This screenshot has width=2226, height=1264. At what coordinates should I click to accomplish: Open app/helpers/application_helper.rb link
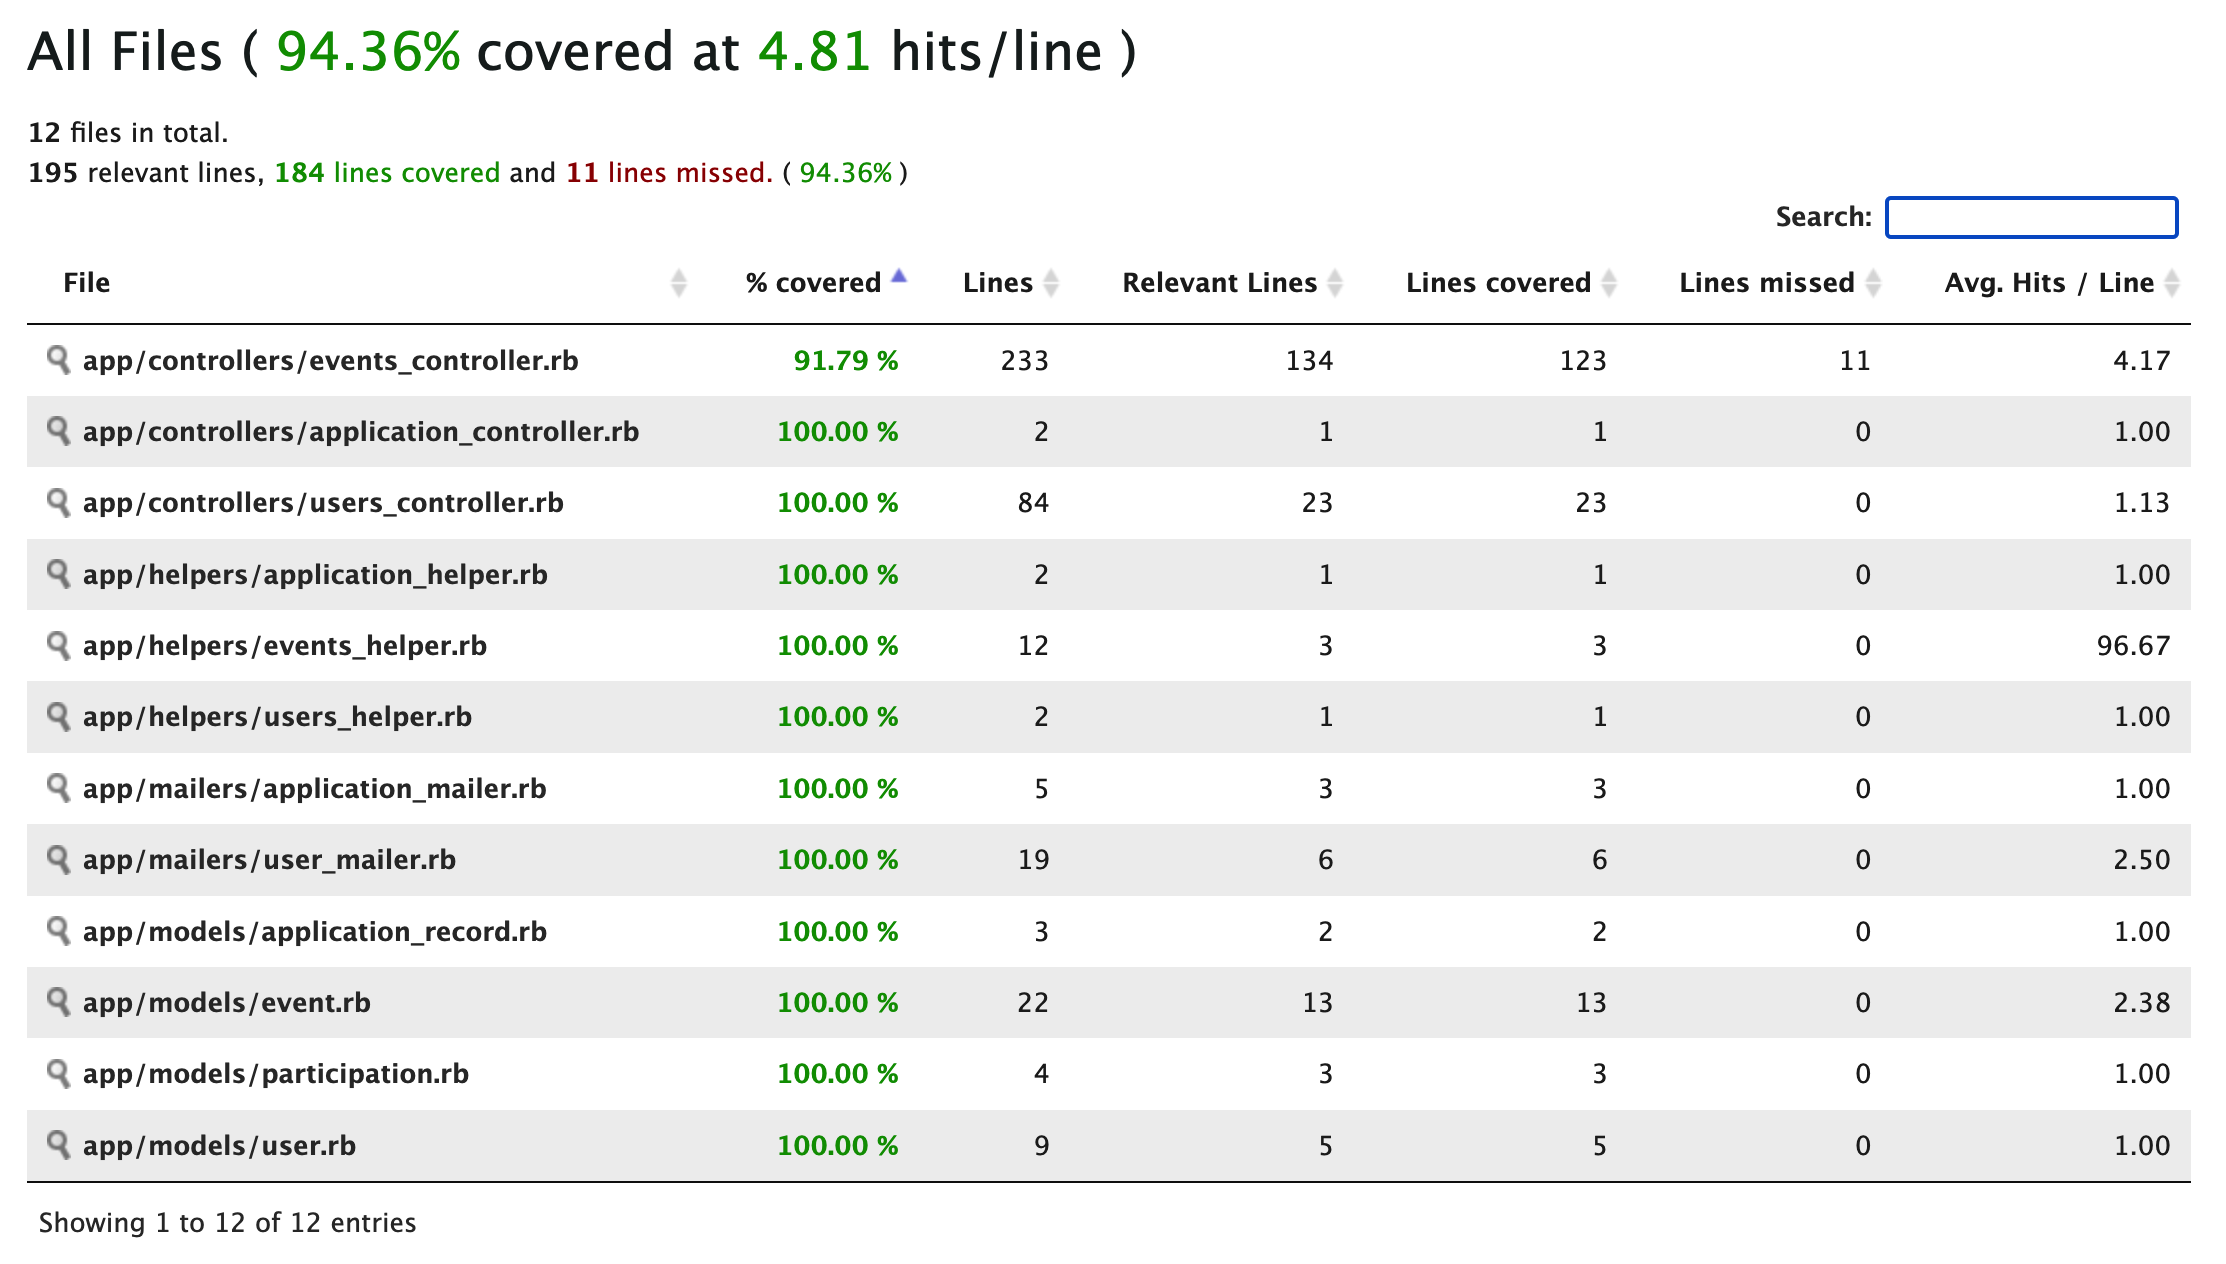pyautogui.click(x=315, y=575)
